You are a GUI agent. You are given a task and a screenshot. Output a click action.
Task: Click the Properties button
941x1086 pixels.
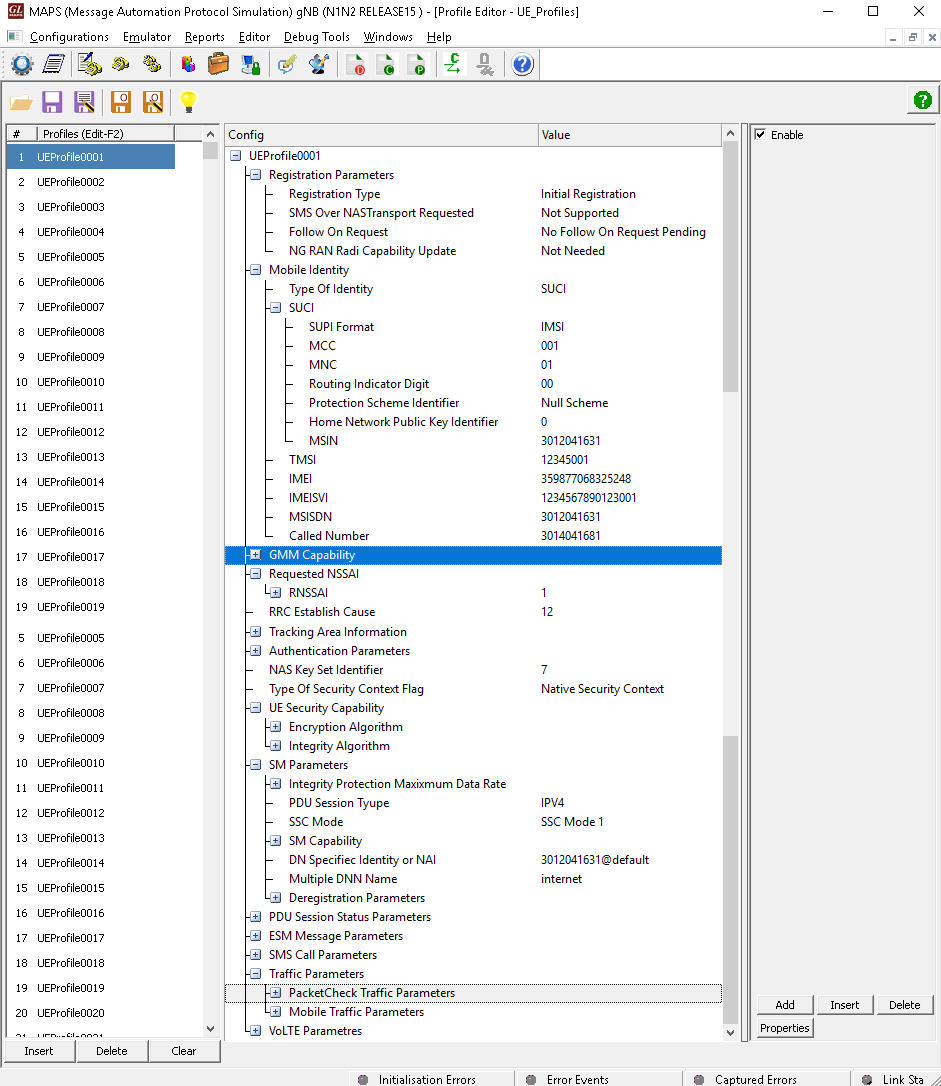[x=784, y=1027]
